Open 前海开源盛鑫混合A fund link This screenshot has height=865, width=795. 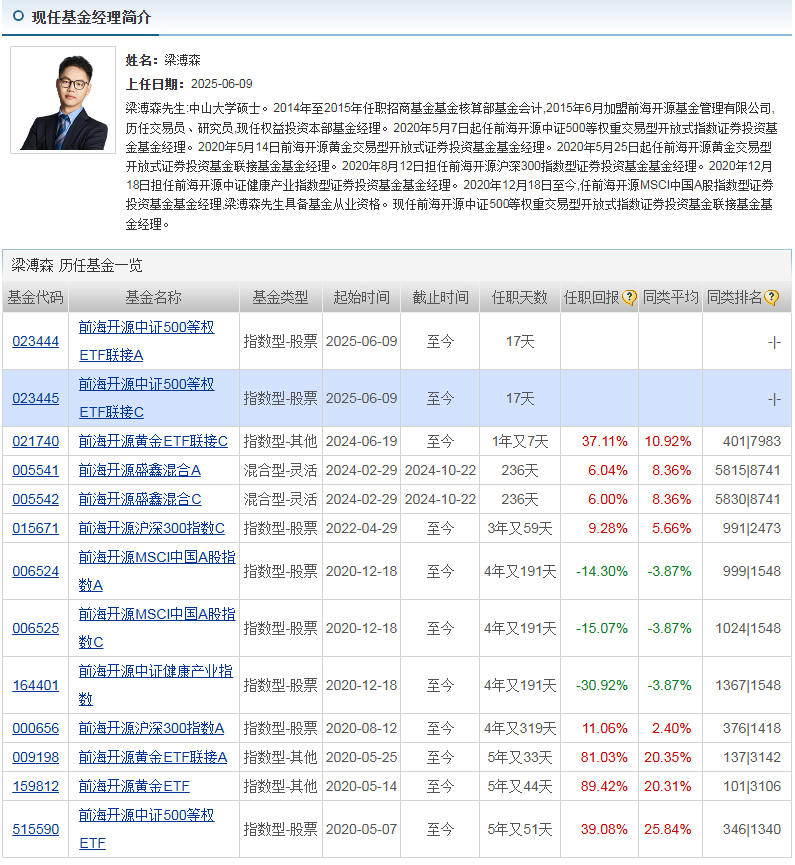(140, 471)
